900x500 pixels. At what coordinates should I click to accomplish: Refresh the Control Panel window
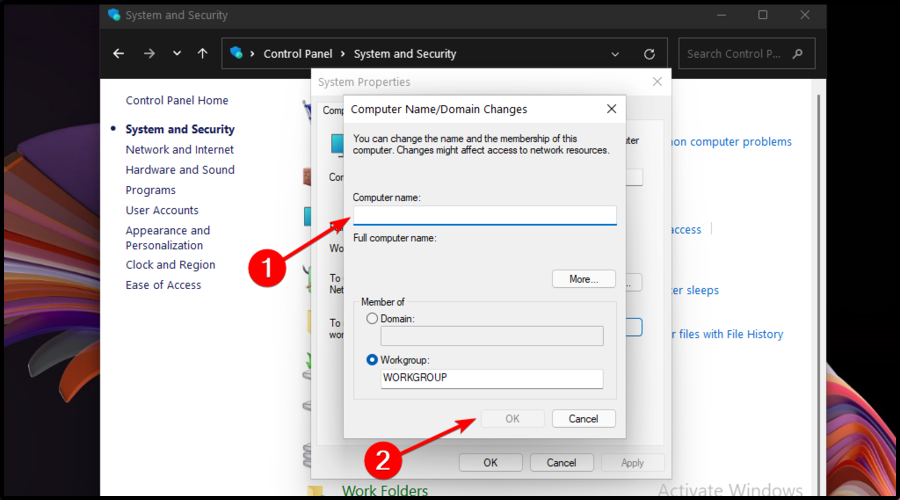649,54
